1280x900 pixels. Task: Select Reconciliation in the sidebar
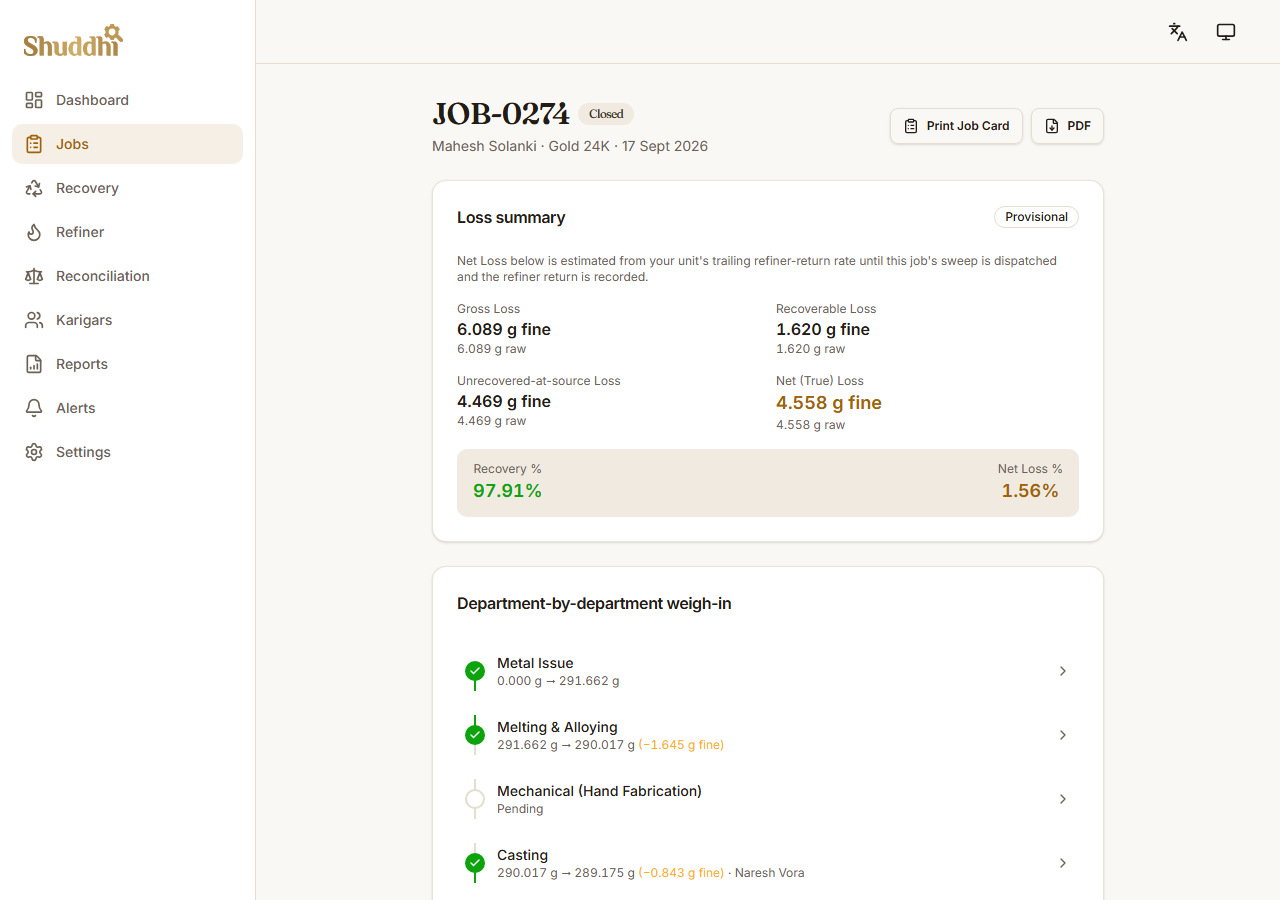pyautogui.click(x=127, y=276)
